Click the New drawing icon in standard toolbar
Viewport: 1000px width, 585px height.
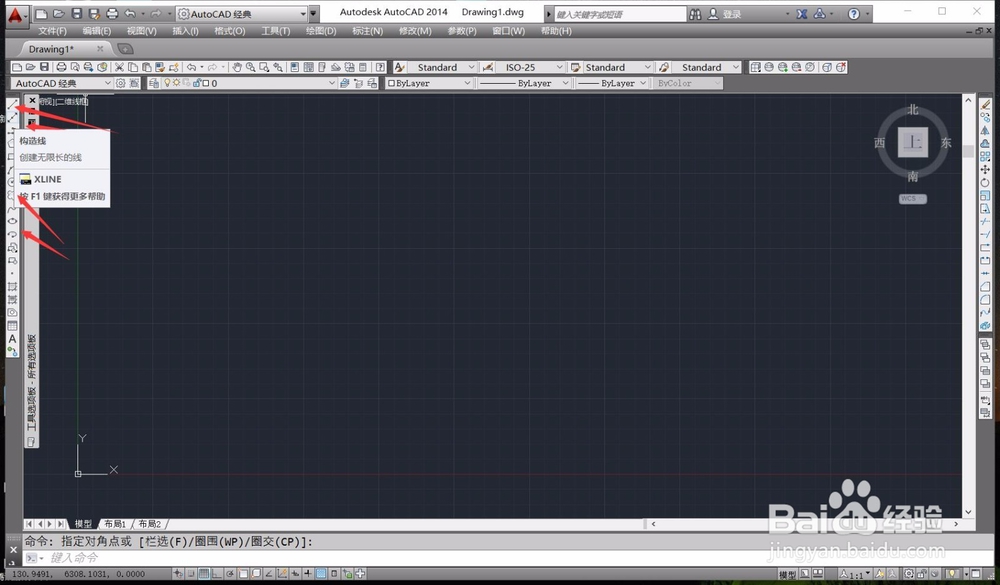(17, 67)
